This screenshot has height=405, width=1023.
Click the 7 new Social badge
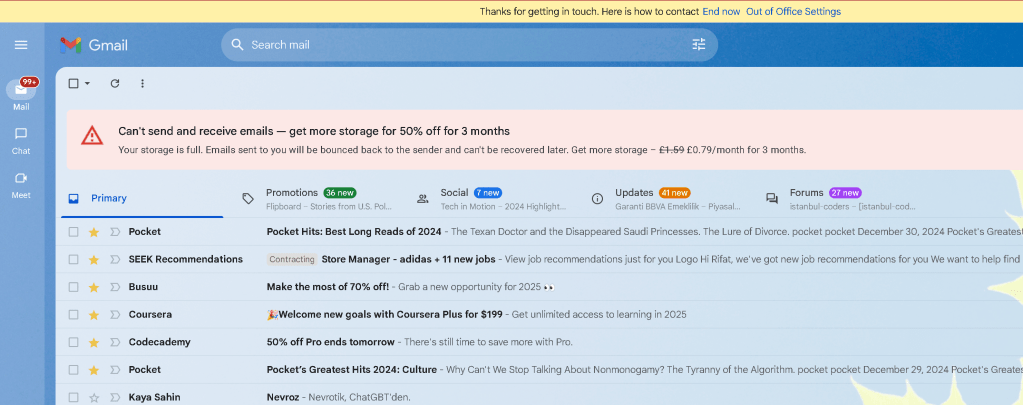(487, 193)
